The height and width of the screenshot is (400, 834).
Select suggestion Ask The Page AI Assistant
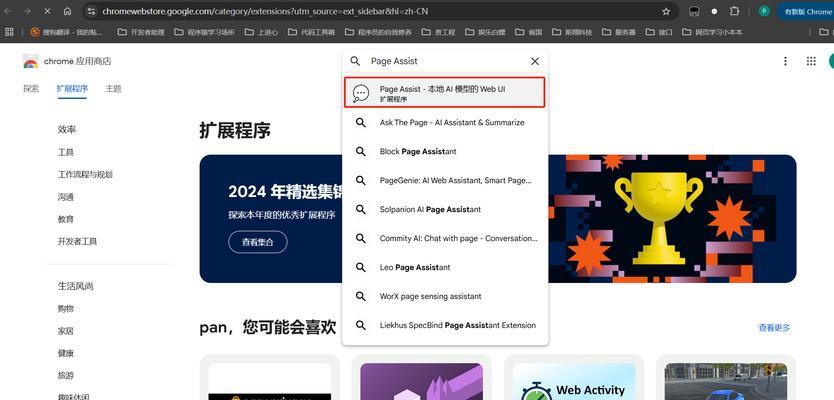pos(445,122)
